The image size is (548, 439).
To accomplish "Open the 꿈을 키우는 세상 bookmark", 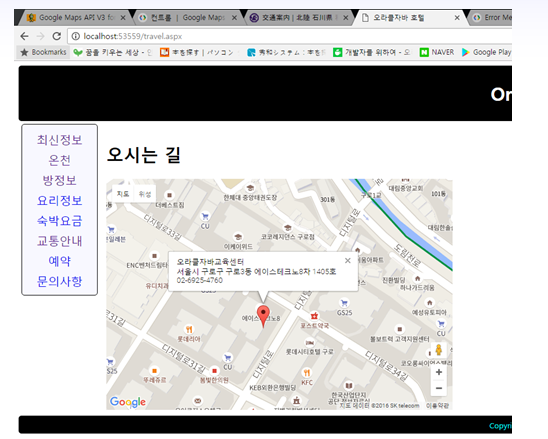I will tap(113, 52).
